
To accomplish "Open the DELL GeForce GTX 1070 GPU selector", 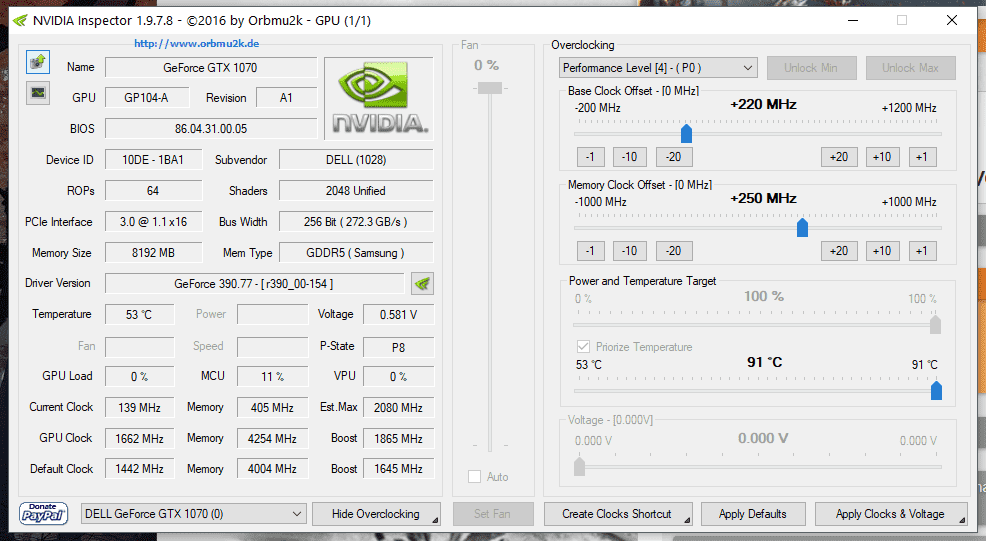I will pyautogui.click(x=194, y=514).
